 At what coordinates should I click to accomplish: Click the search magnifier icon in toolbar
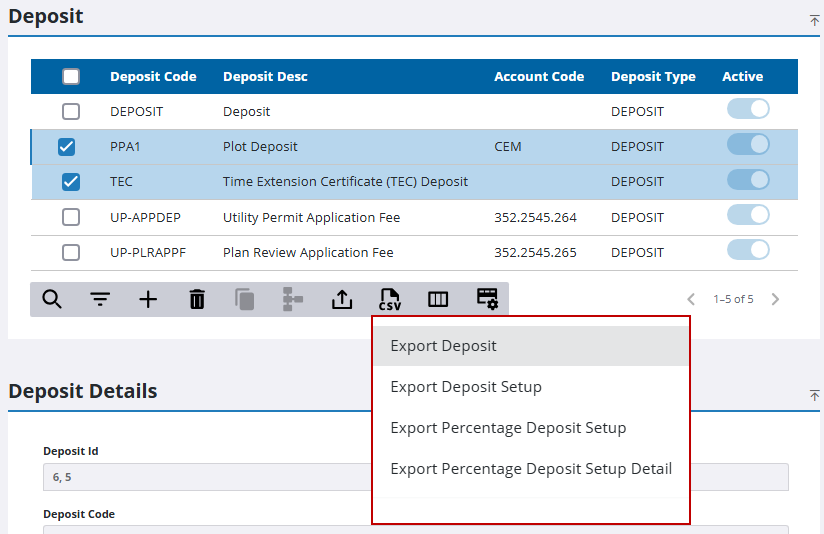pyautogui.click(x=52, y=299)
